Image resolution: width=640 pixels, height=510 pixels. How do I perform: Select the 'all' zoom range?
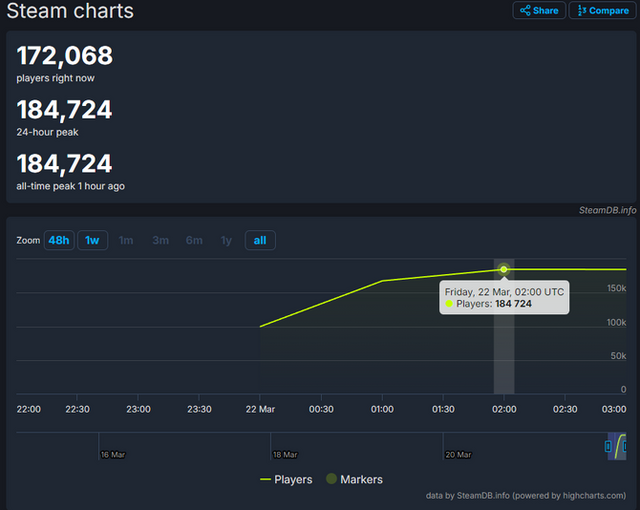(260, 240)
